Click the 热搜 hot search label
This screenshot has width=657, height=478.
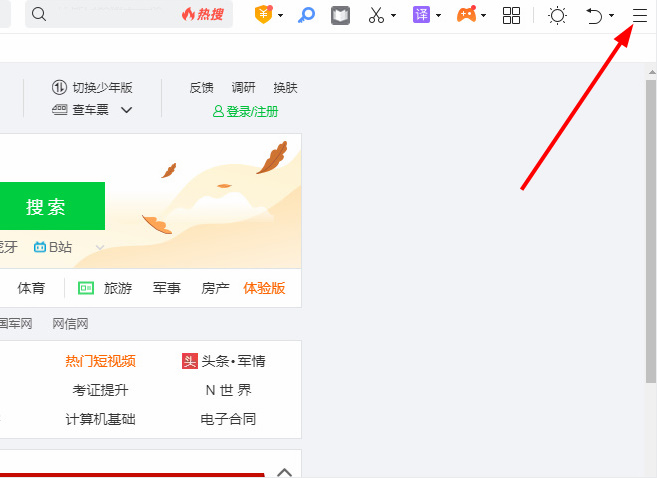[x=203, y=15]
